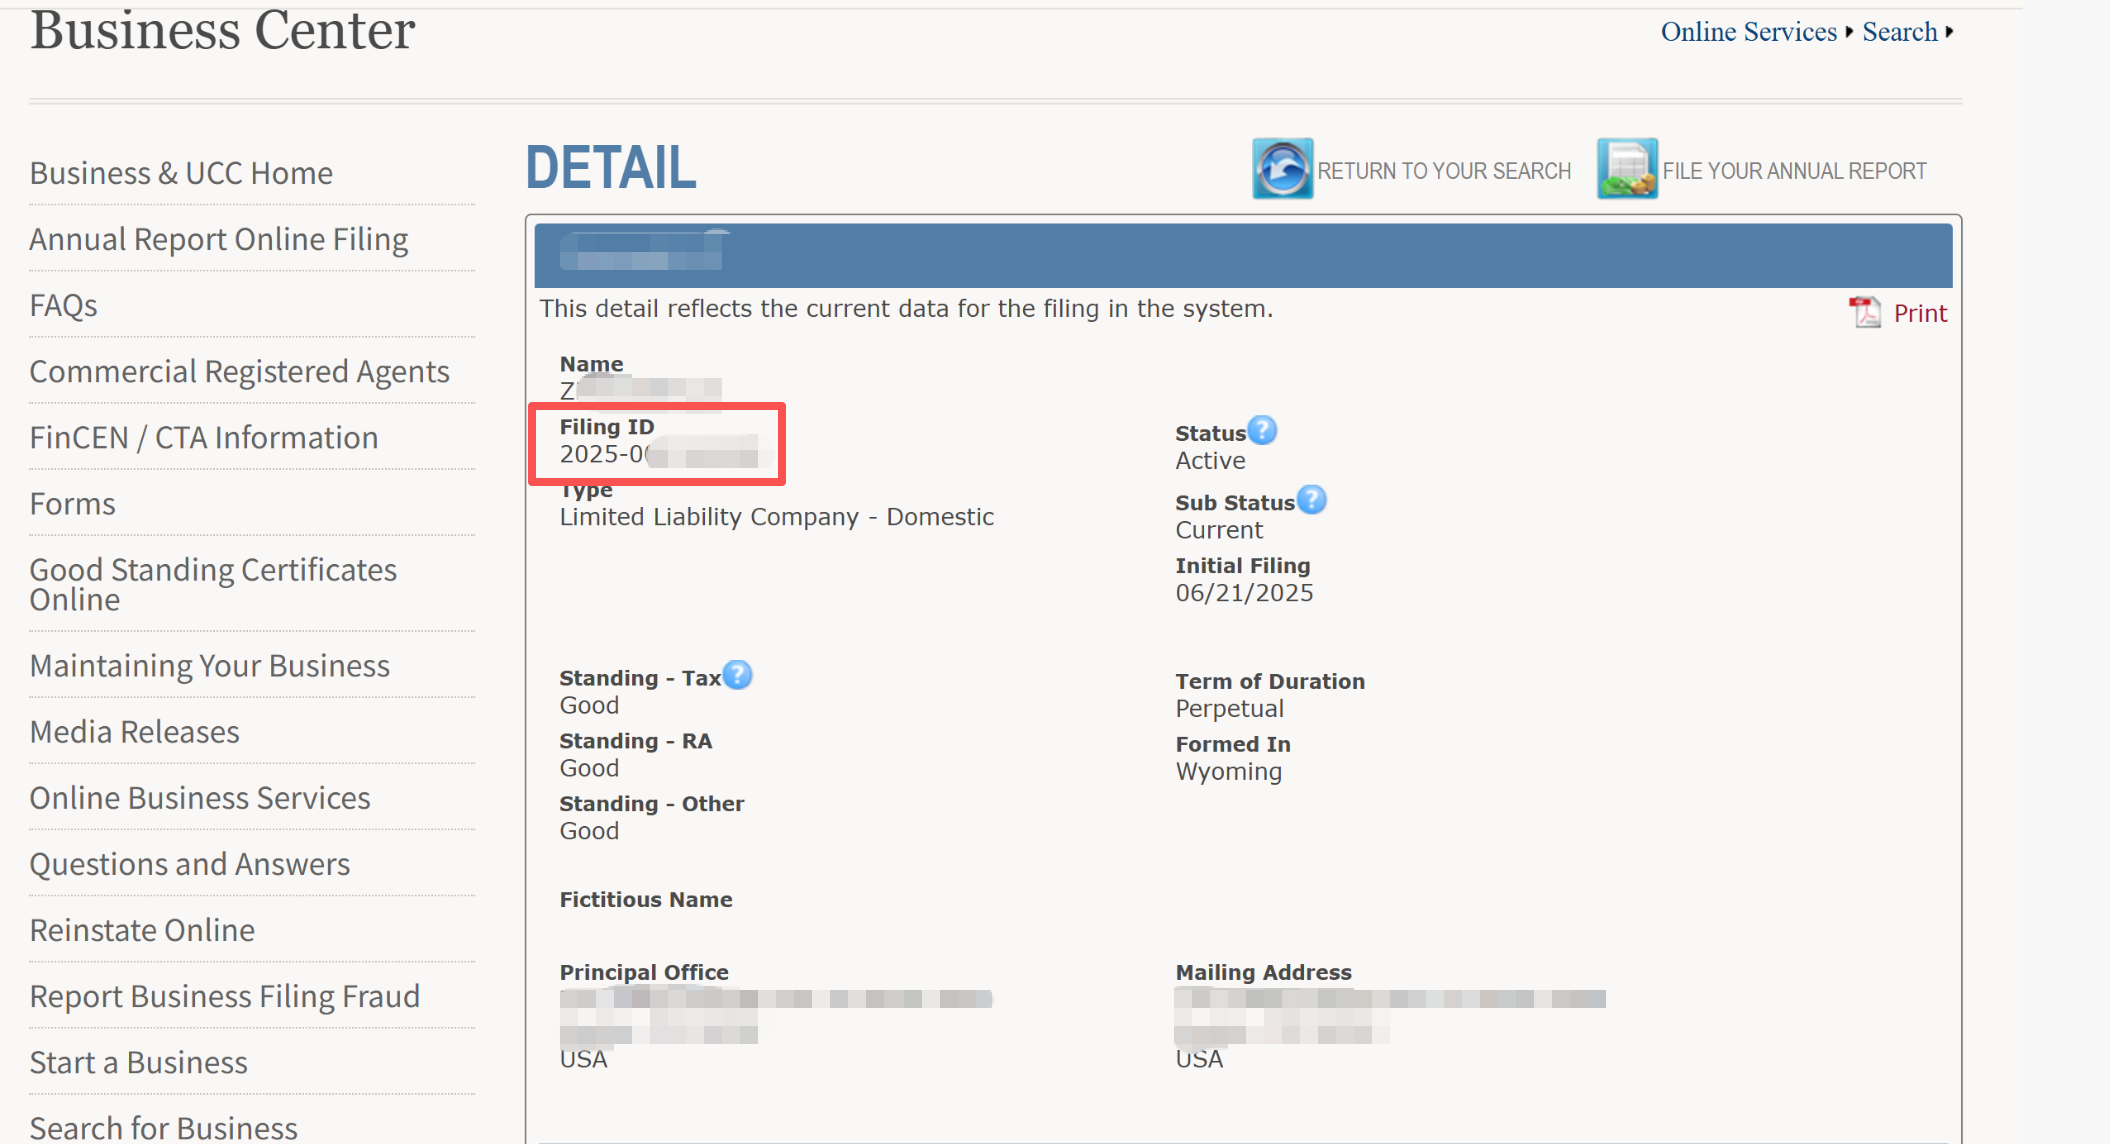Click the DETAIL heading
Viewport: 2110px width, 1144px height.
[x=611, y=167]
